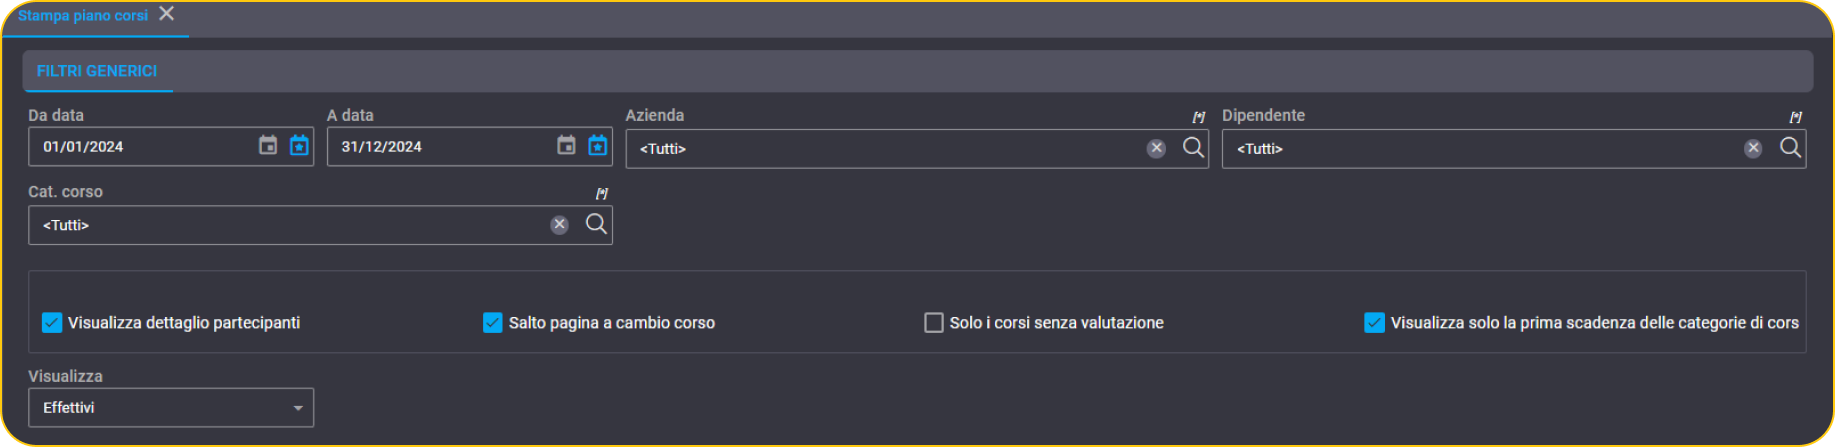Enable Solo i corsi senza valutazione
This screenshot has height=447, width=1835.
coord(934,322)
